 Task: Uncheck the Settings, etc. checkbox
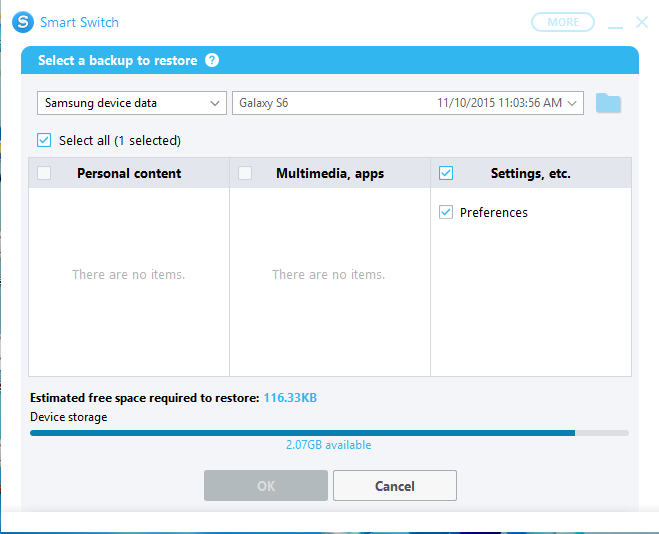click(446, 173)
